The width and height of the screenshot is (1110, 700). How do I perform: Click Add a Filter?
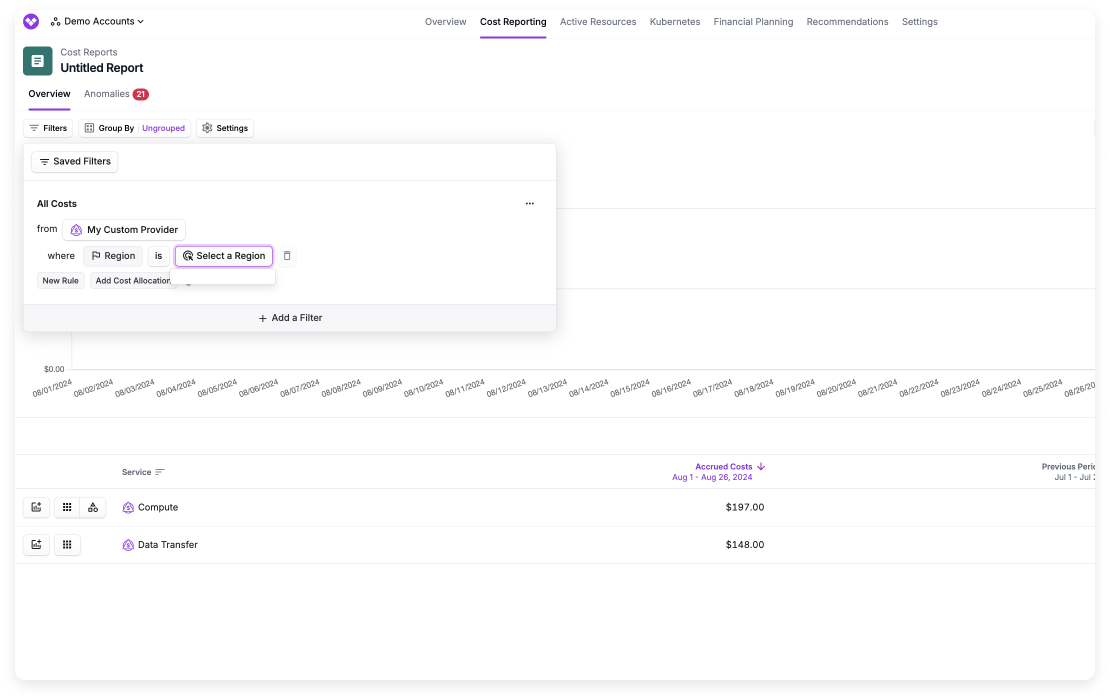290,319
